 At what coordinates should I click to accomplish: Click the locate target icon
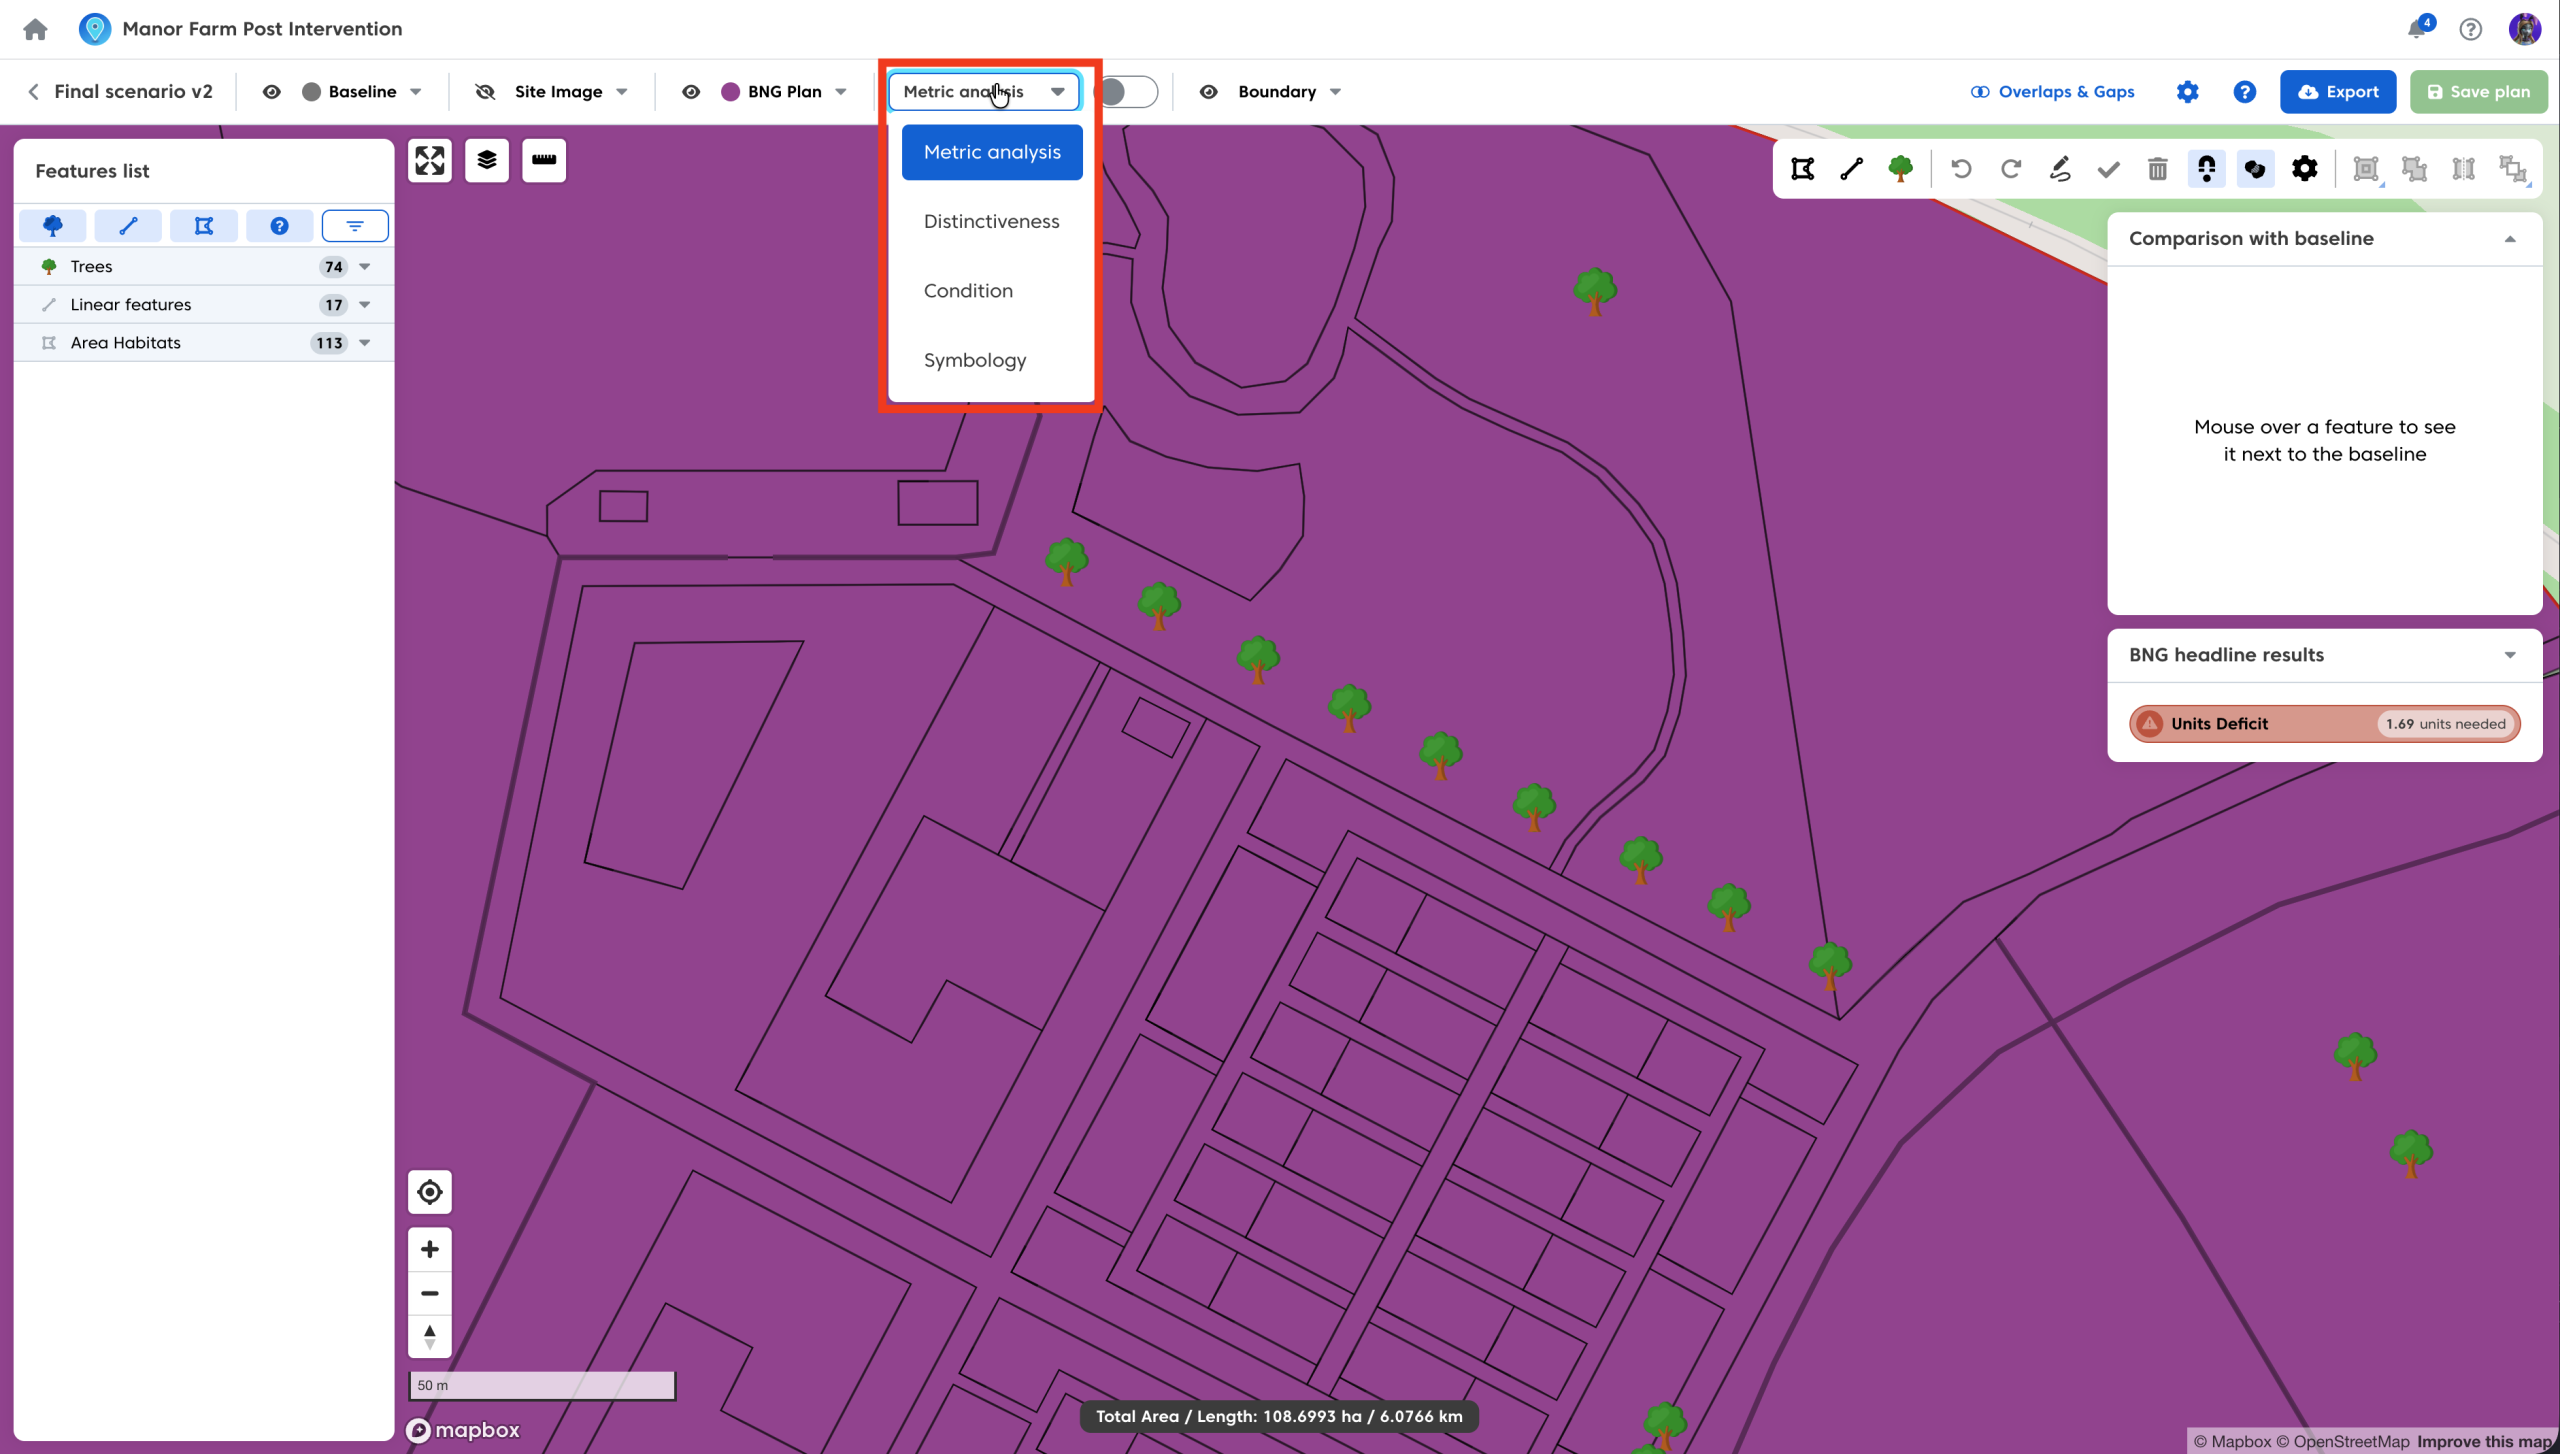click(x=430, y=1192)
